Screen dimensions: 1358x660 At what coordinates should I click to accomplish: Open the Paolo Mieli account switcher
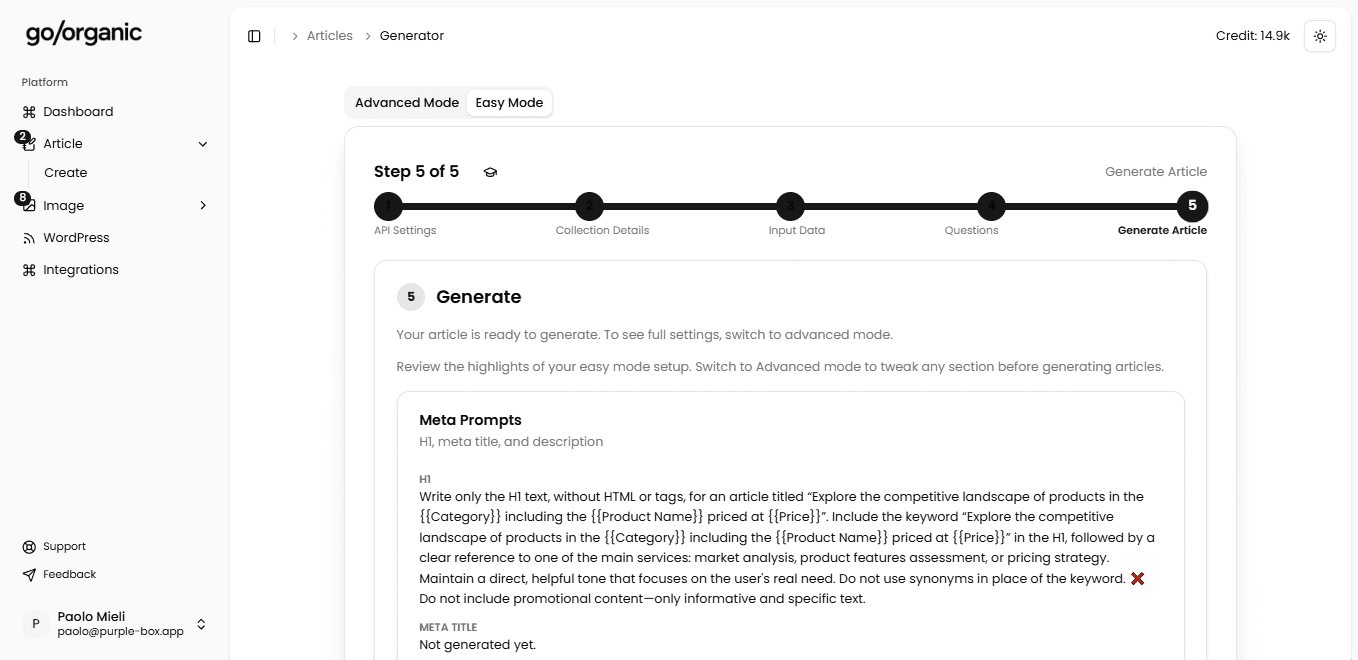(x=201, y=624)
